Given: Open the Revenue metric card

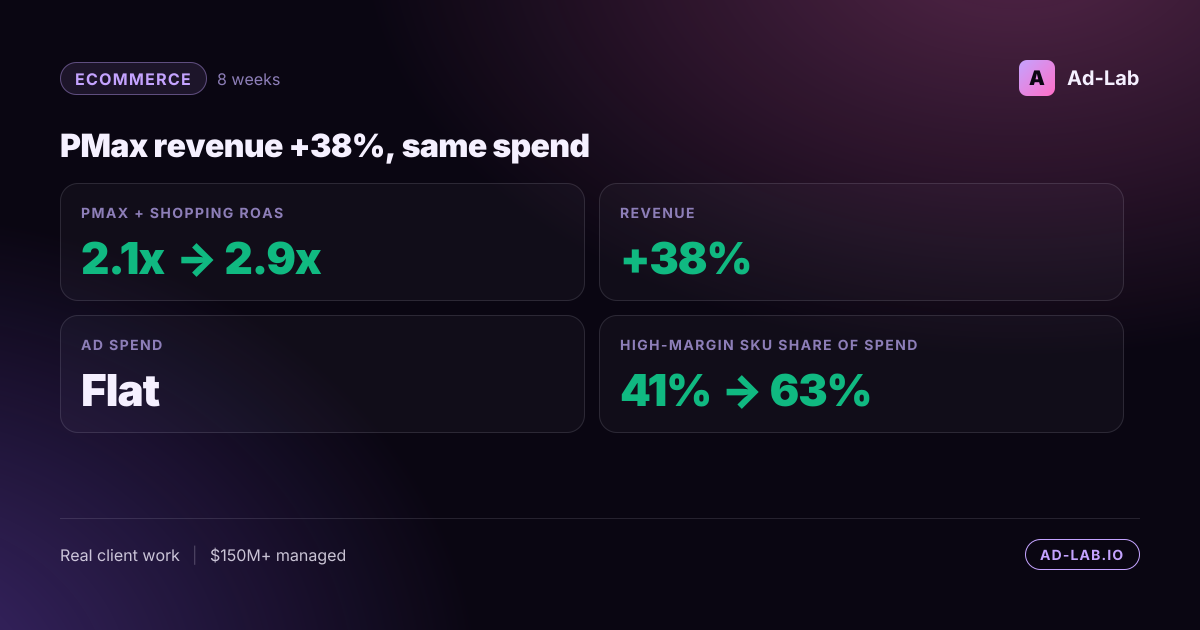Looking at the screenshot, I should tap(861, 242).
